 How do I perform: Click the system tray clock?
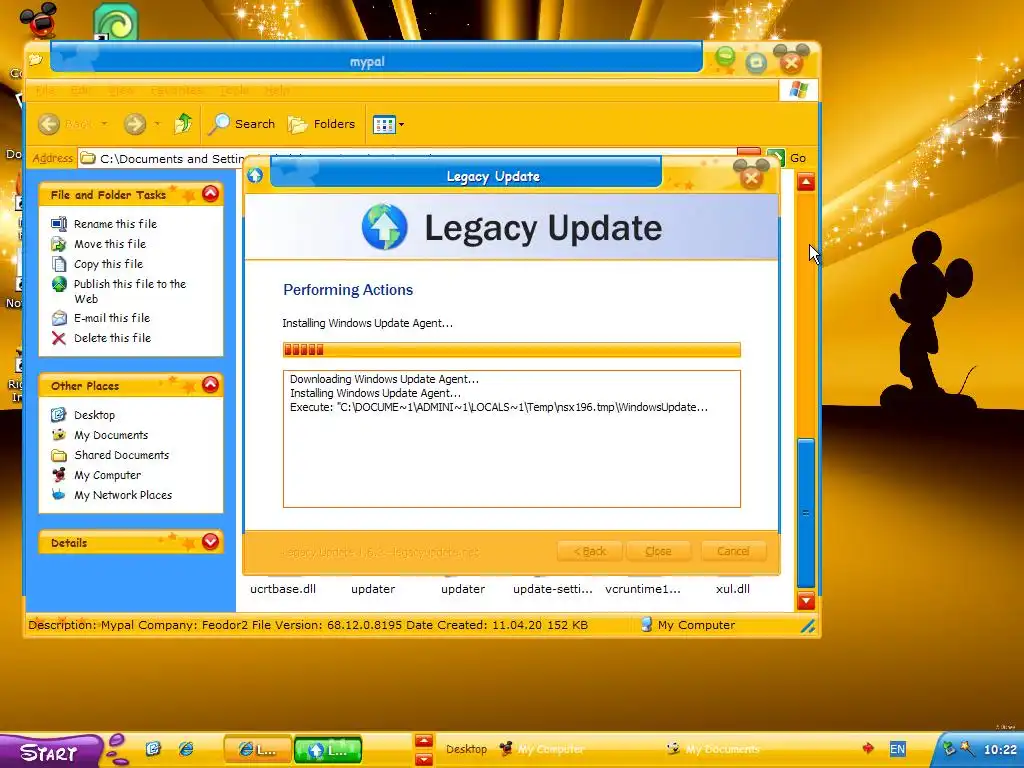point(1000,750)
